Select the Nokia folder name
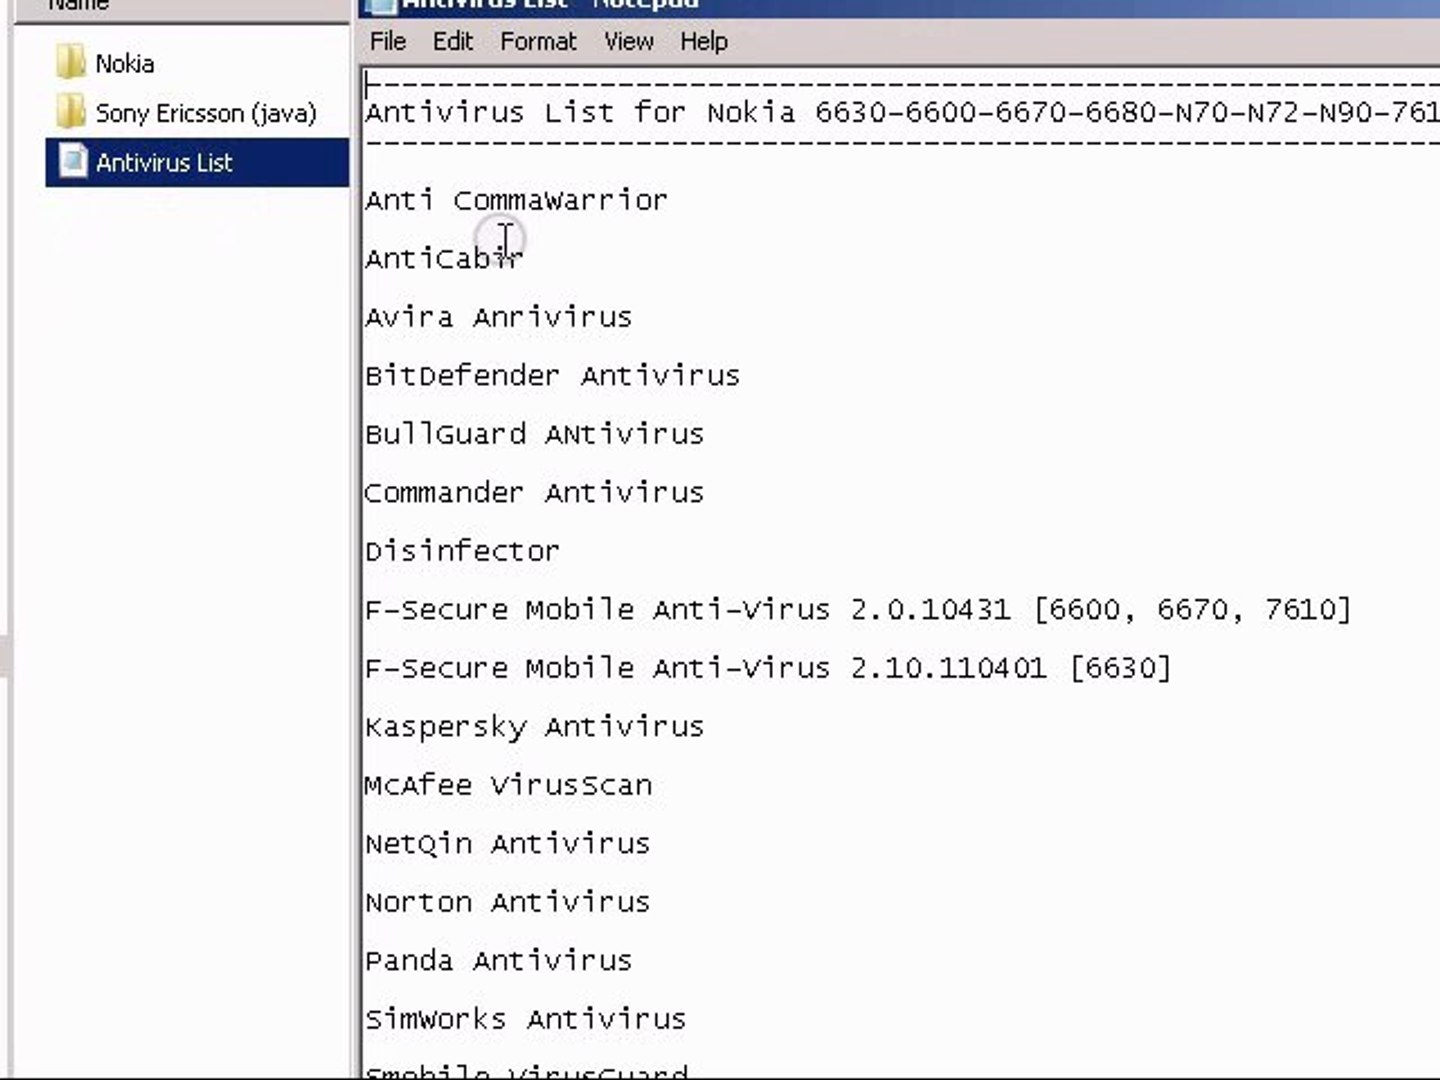This screenshot has width=1440, height=1080. tap(125, 64)
